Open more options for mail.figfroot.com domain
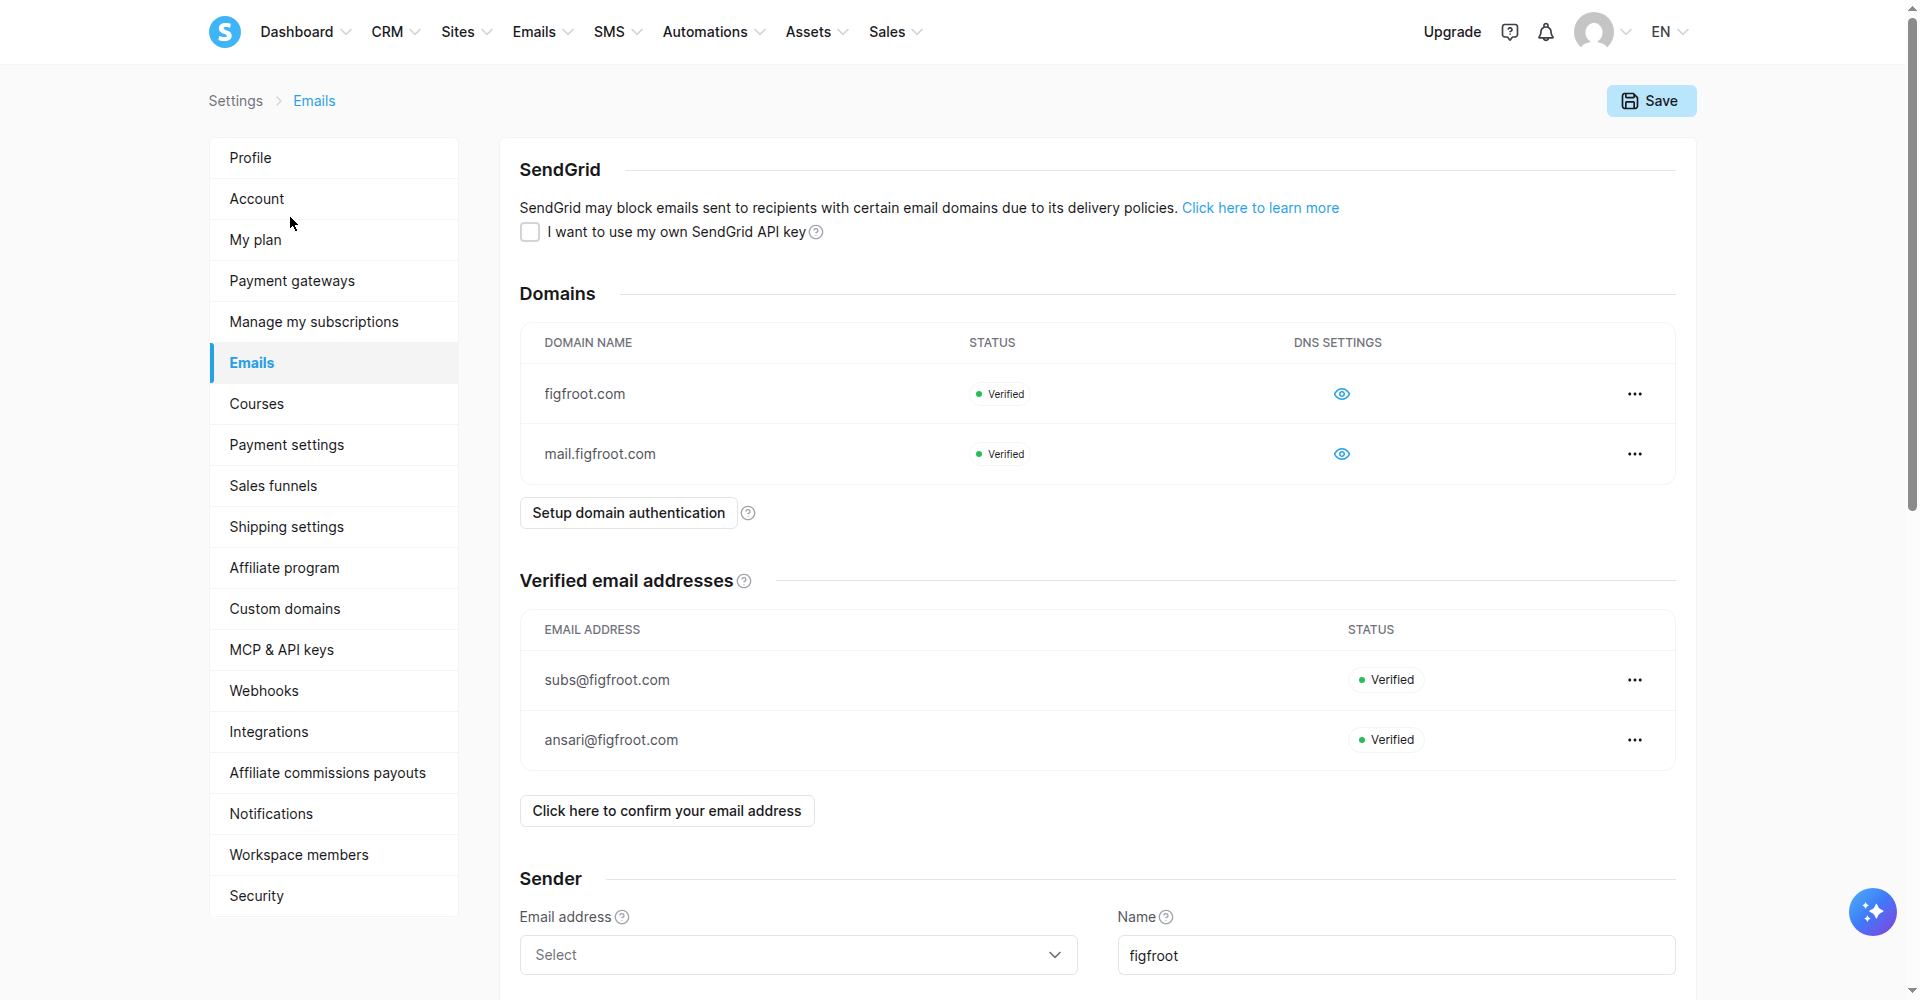Viewport: 1920px width, 1000px height. [1635, 454]
